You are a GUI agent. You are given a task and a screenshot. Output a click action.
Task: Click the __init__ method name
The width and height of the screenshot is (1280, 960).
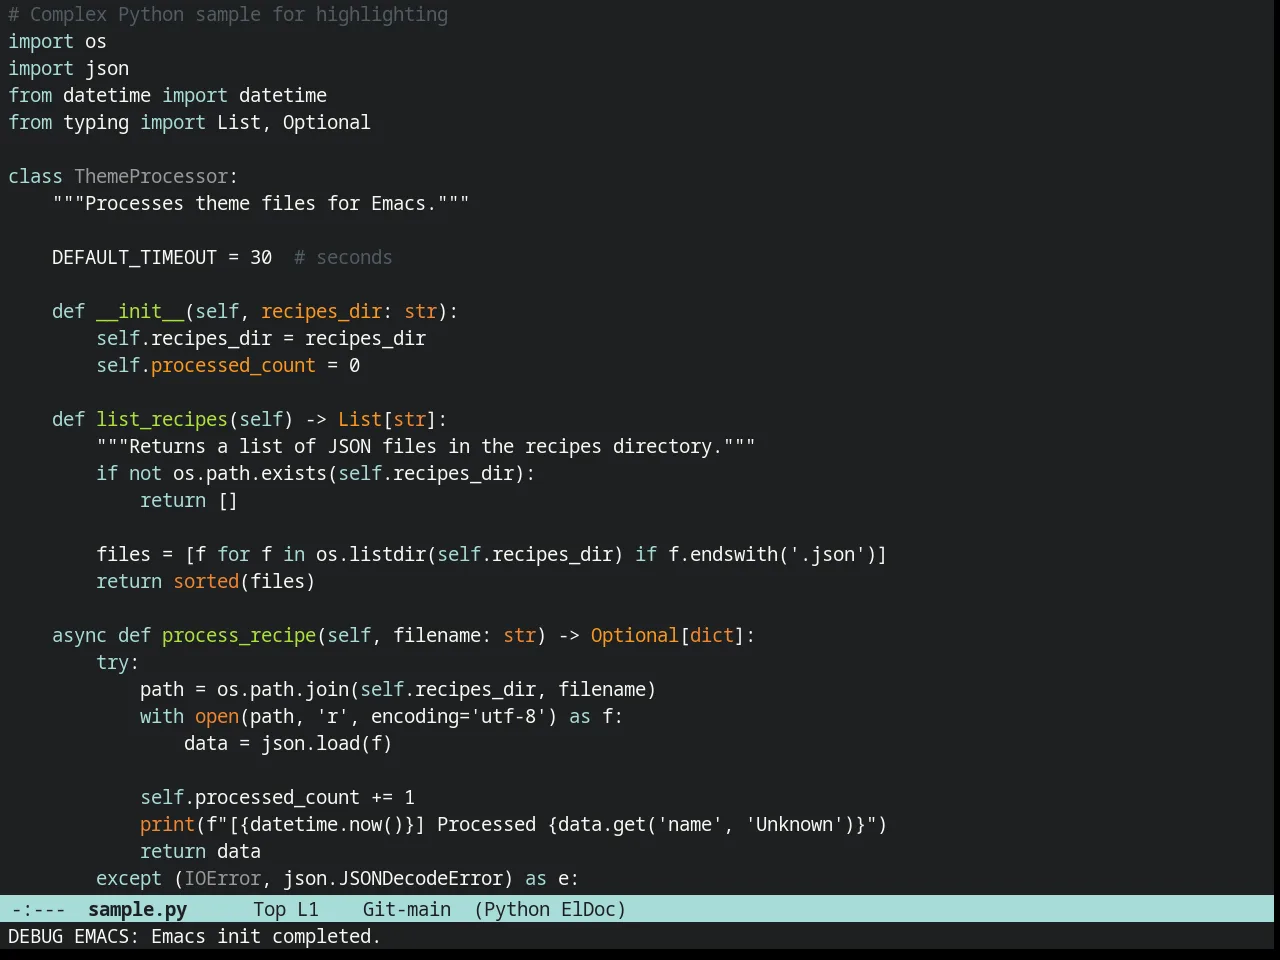pos(140,311)
